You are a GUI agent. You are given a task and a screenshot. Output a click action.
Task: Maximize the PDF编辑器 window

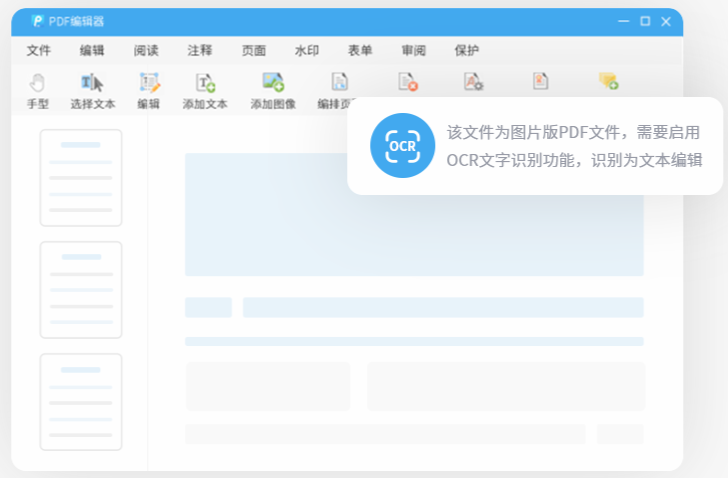point(645,21)
